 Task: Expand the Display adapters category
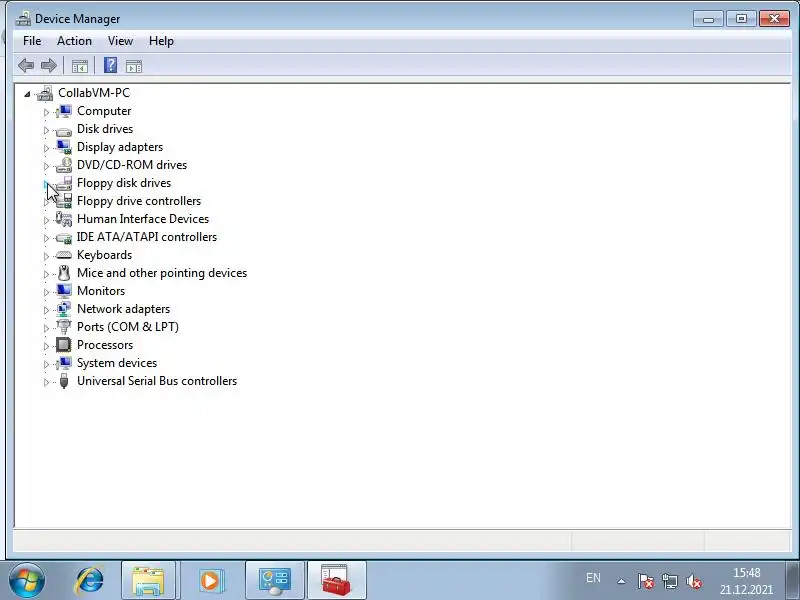(x=46, y=148)
